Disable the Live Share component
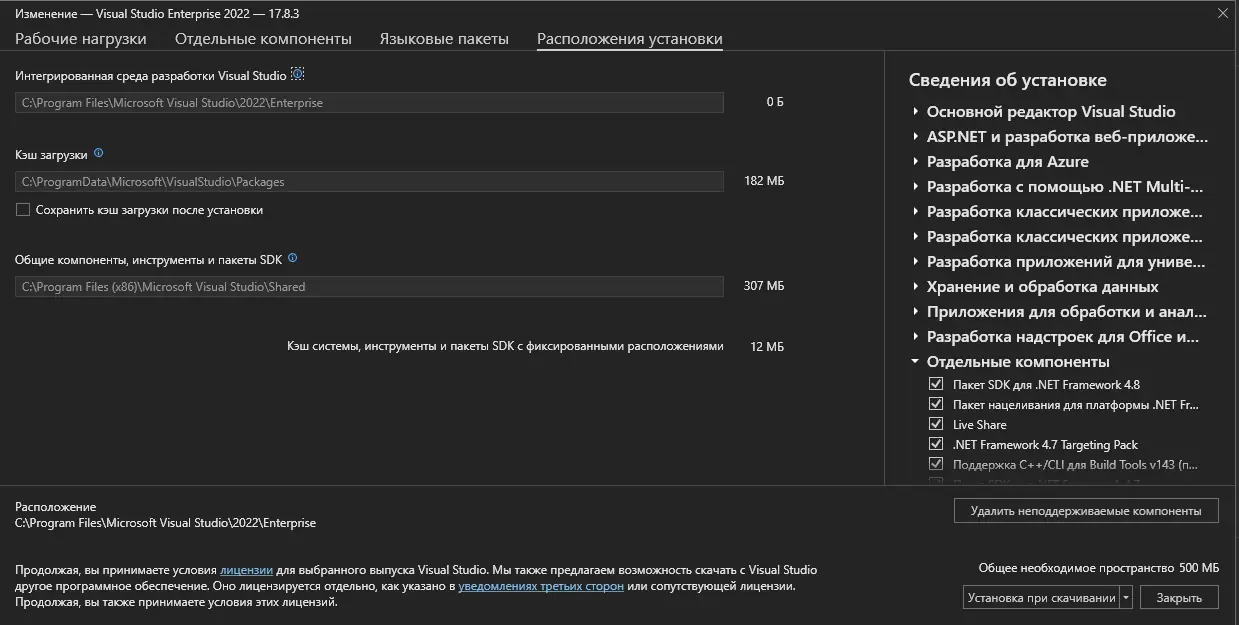This screenshot has height=625, width=1239. [936, 423]
